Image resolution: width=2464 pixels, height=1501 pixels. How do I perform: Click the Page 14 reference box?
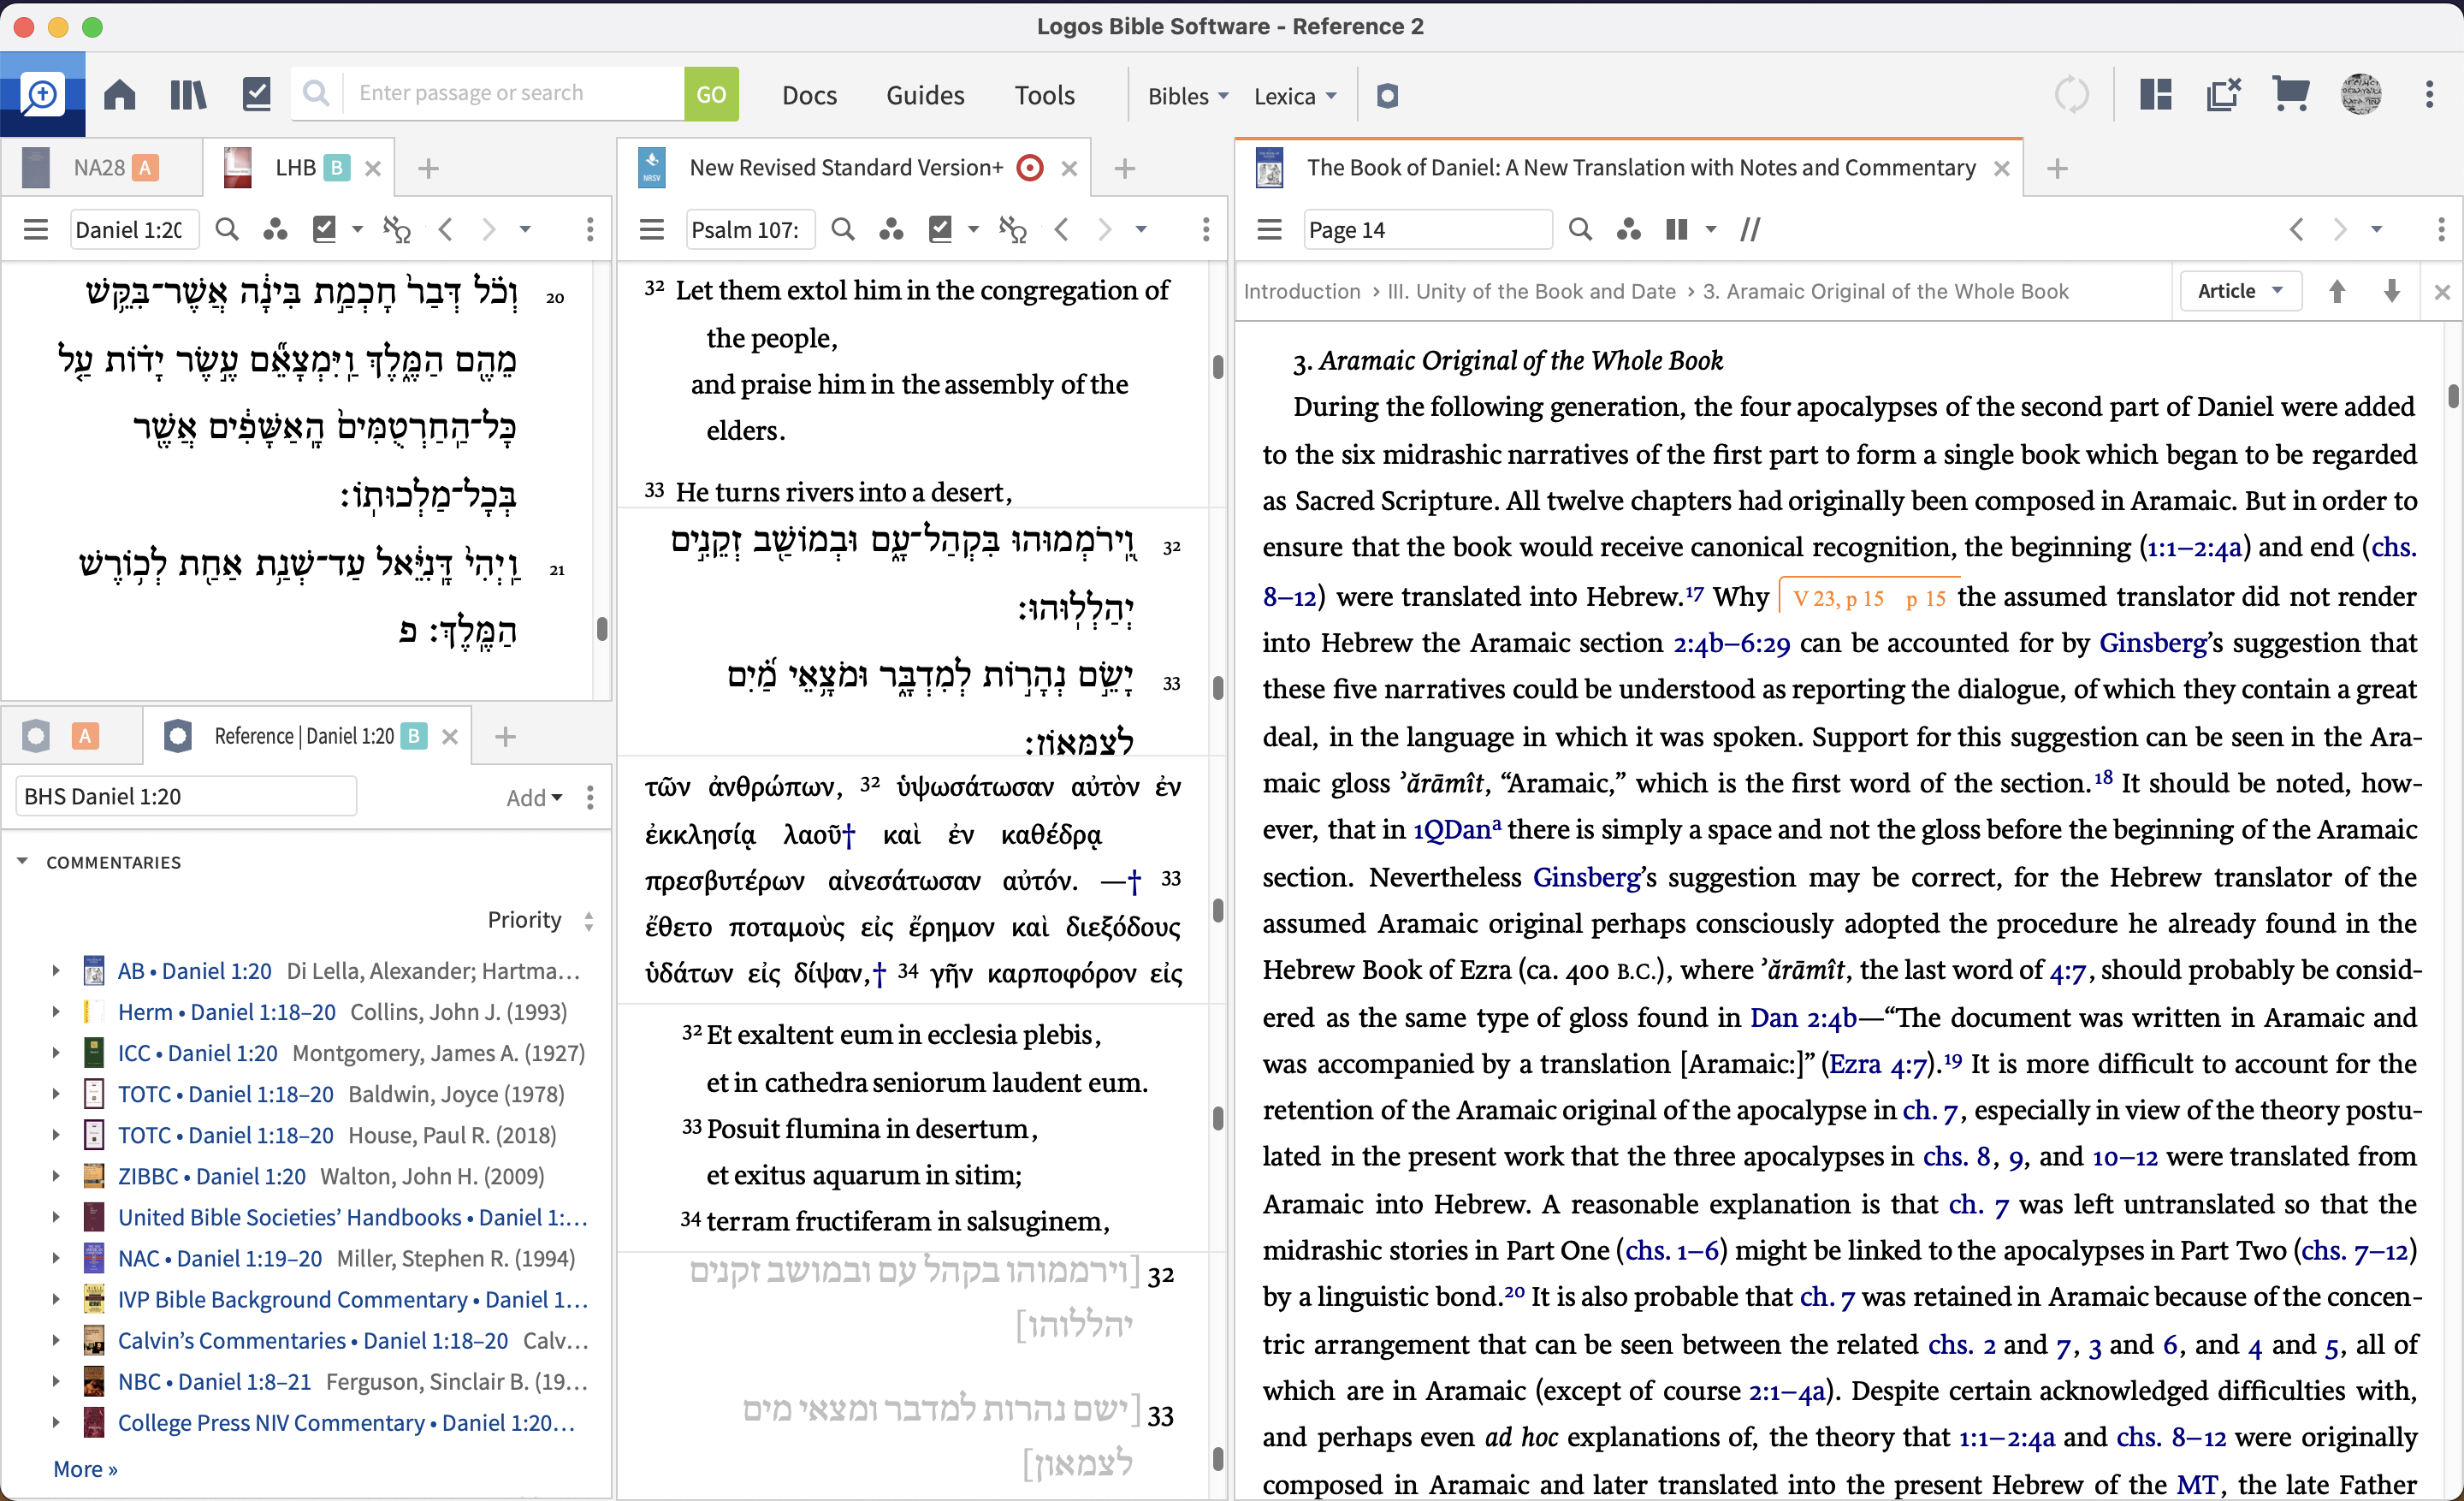pyautogui.click(x=1427, y=230)
